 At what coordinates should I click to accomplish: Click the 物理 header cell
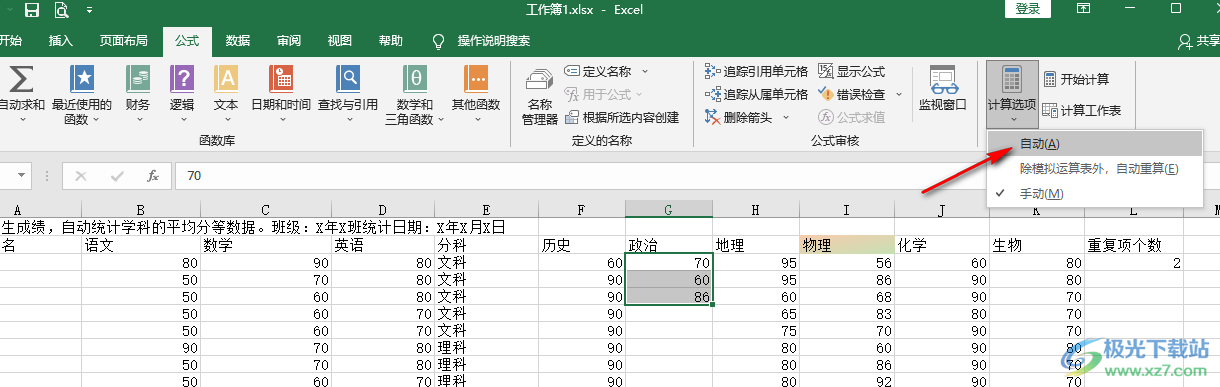tap(846, 244)
